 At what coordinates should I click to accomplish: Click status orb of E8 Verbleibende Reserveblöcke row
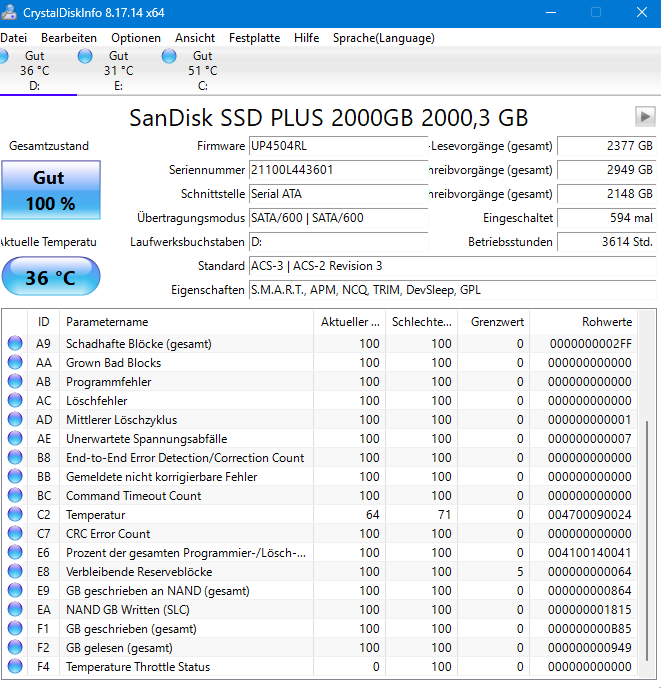click(x=15, y=572)
